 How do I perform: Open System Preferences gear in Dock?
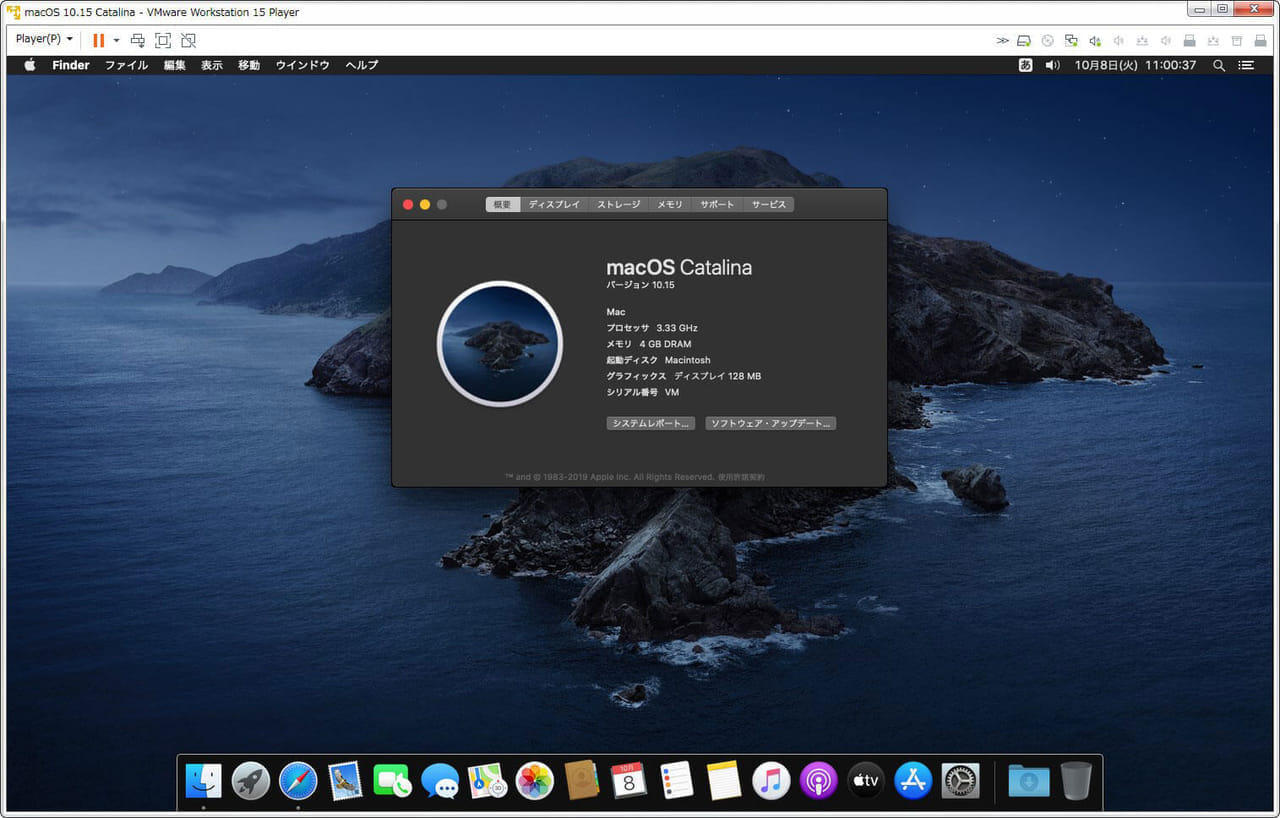(960, 781)
